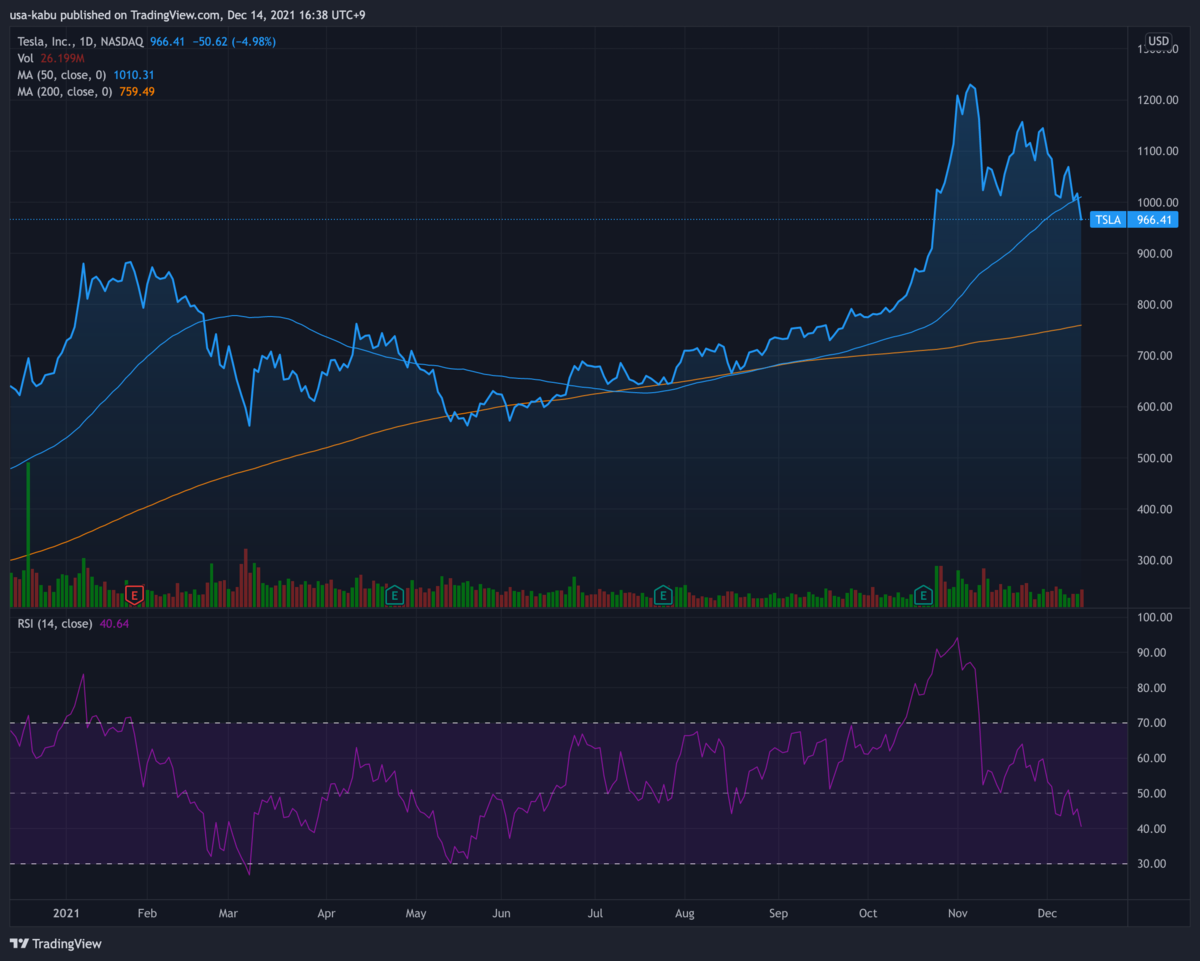Select the -50.62 (-4.98%) change value

(236, 42)
